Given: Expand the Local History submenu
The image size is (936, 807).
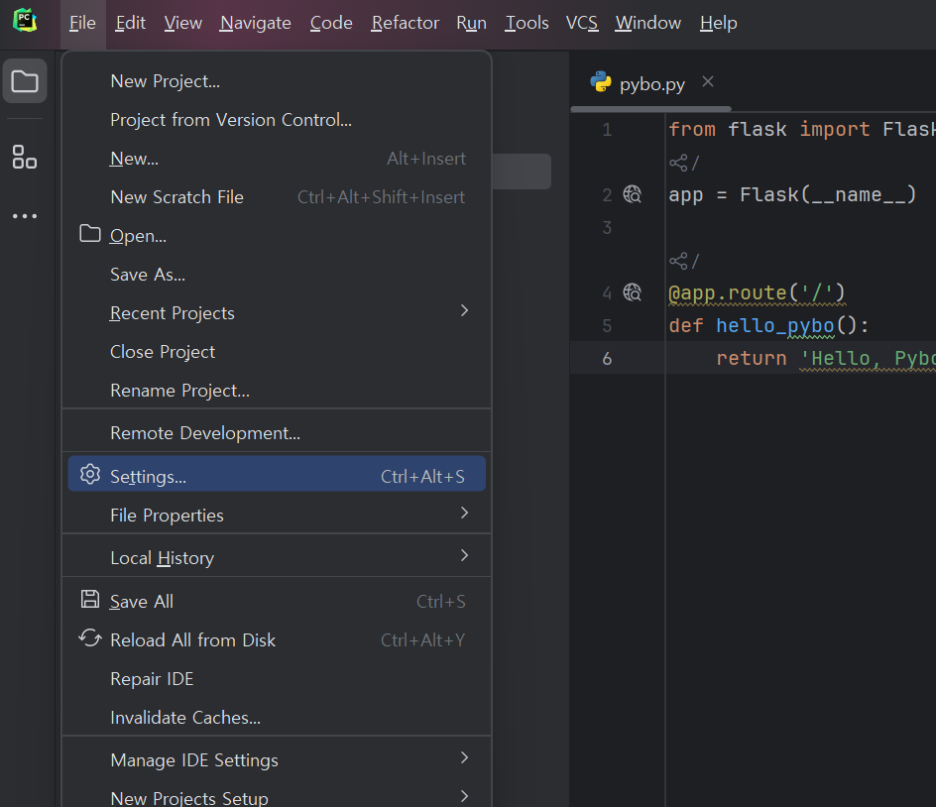Looking at the screenshot, I should point(276,557).
